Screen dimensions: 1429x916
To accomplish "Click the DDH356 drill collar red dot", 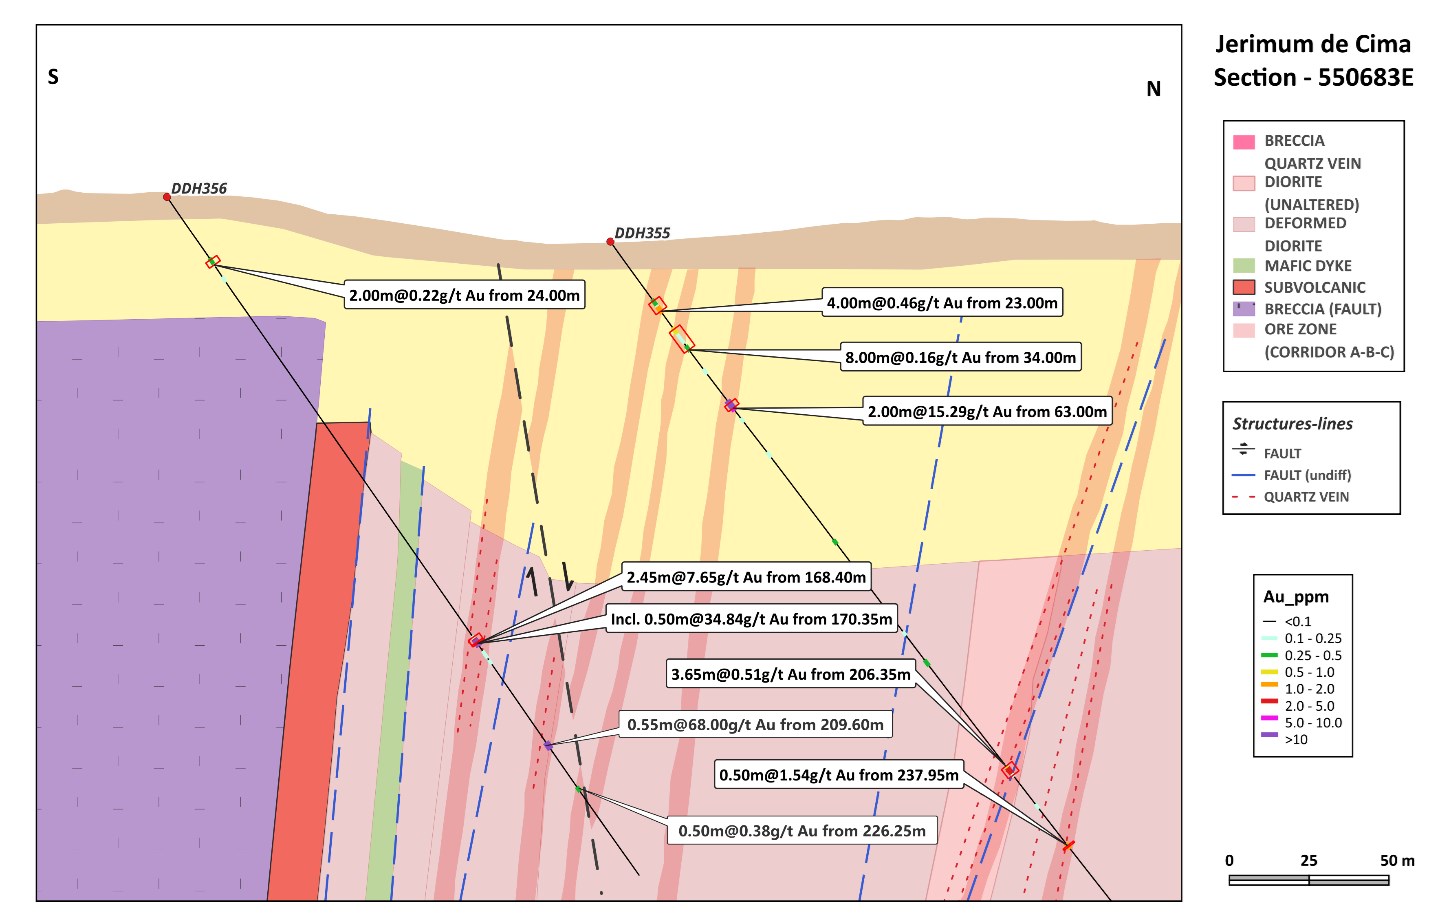I will coord(167,197).
